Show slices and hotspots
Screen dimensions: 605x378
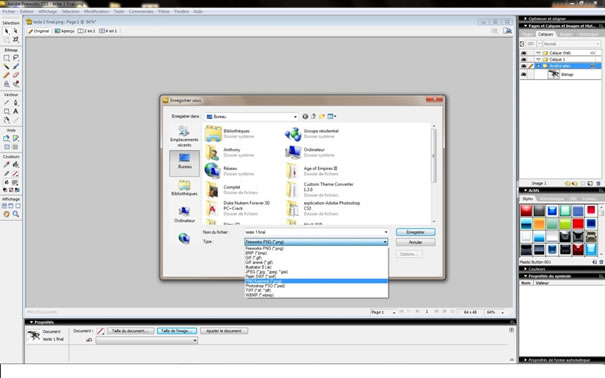click(16, 147)
